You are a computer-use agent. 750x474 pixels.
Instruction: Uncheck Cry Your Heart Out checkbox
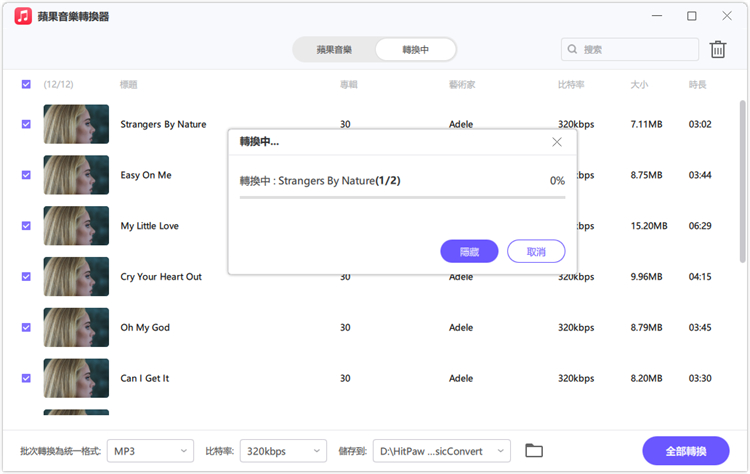pyautogui.click(x=26, y=276)
